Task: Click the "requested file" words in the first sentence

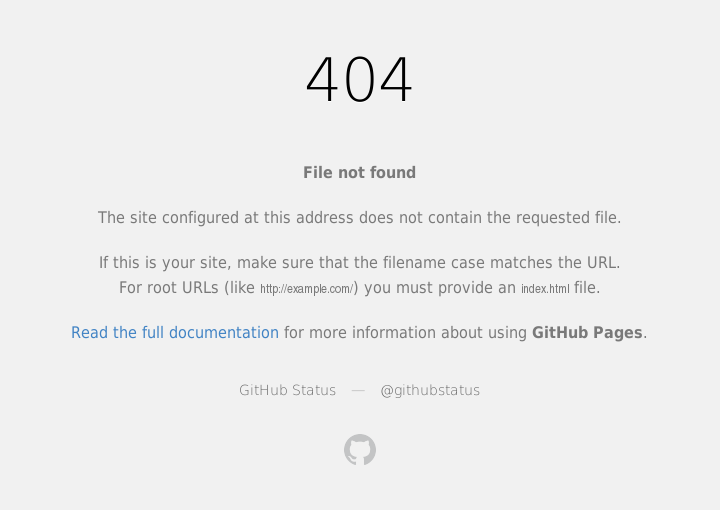Action: click(x=568, y=218)
